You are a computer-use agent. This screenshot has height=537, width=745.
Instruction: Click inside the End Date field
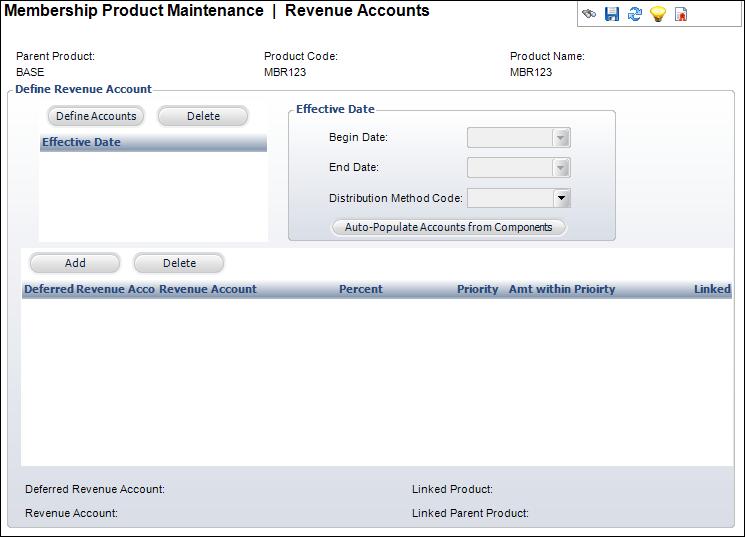pyautogui.click(x=510, y=168)
